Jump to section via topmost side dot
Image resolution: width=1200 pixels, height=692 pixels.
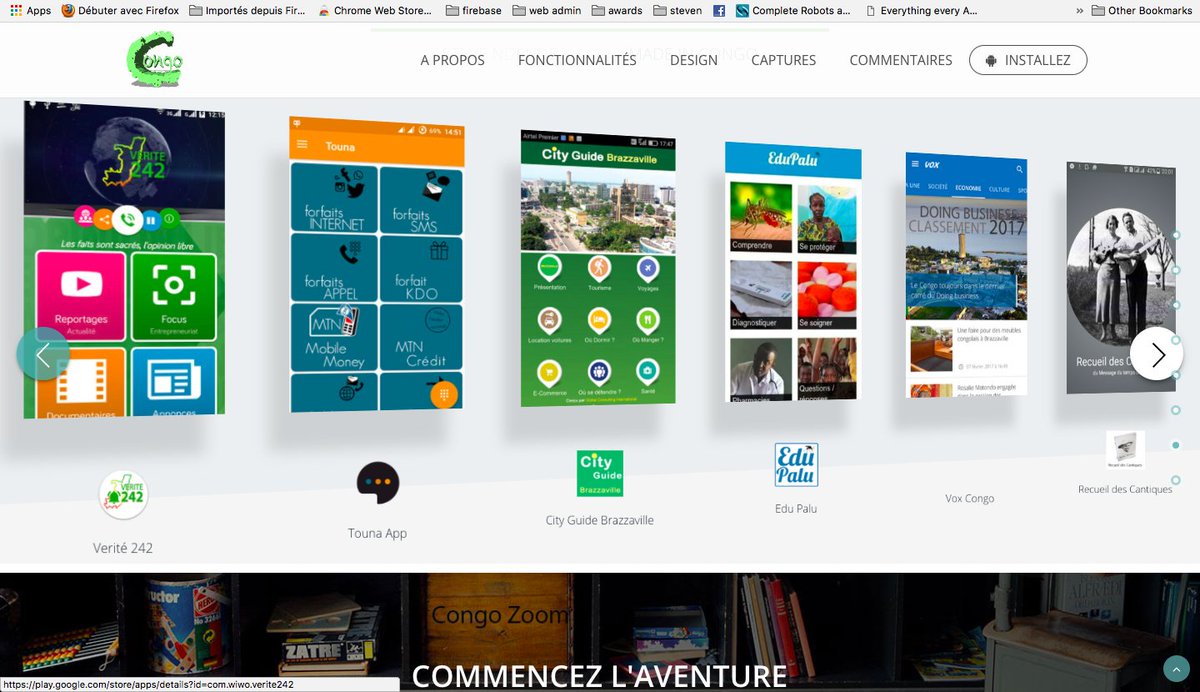(x=1176, y=236)
